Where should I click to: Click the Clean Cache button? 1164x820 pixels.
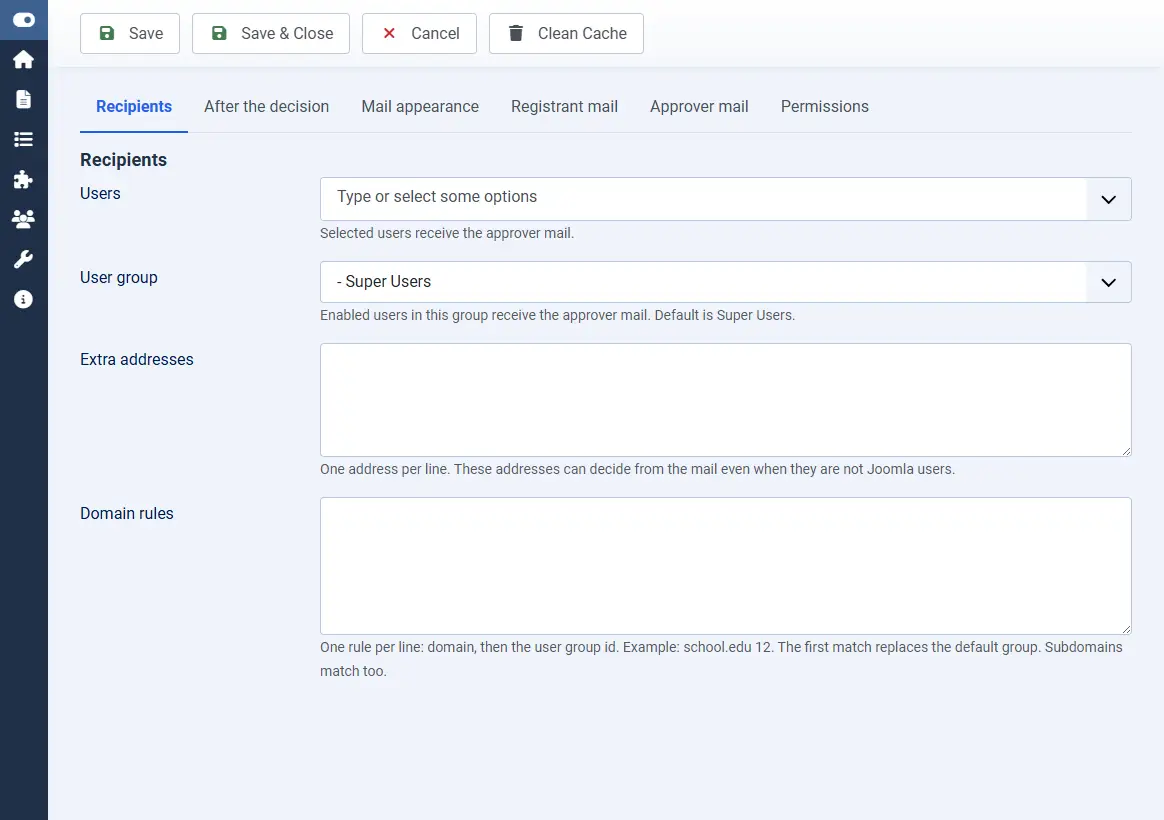pos(566,33)
